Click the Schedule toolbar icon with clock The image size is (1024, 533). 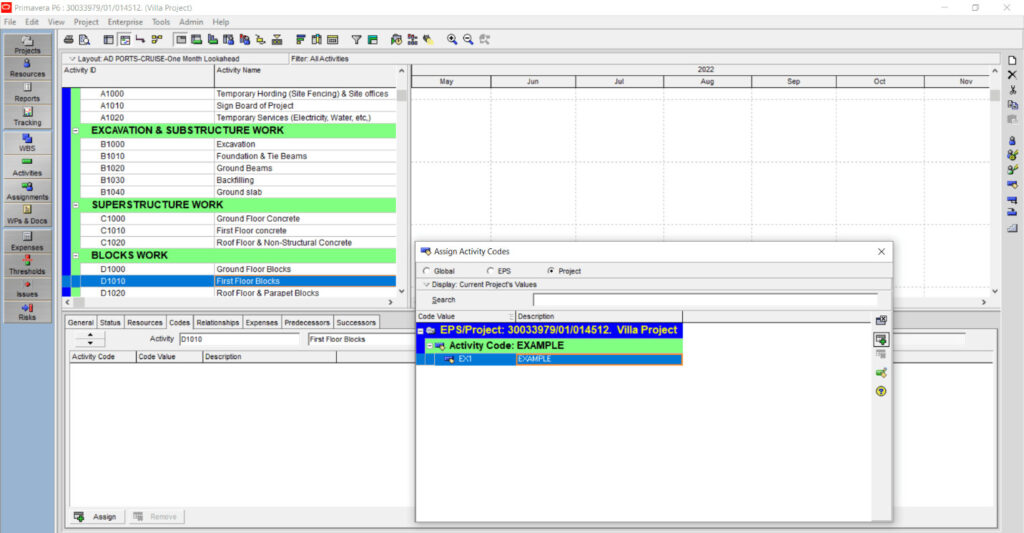[396, 40]
